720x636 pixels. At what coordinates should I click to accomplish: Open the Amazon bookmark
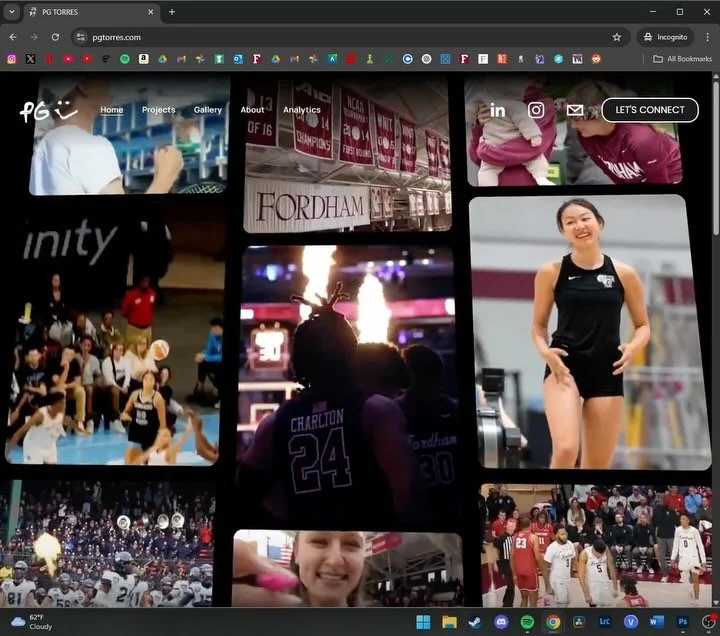tap(143, 59)
